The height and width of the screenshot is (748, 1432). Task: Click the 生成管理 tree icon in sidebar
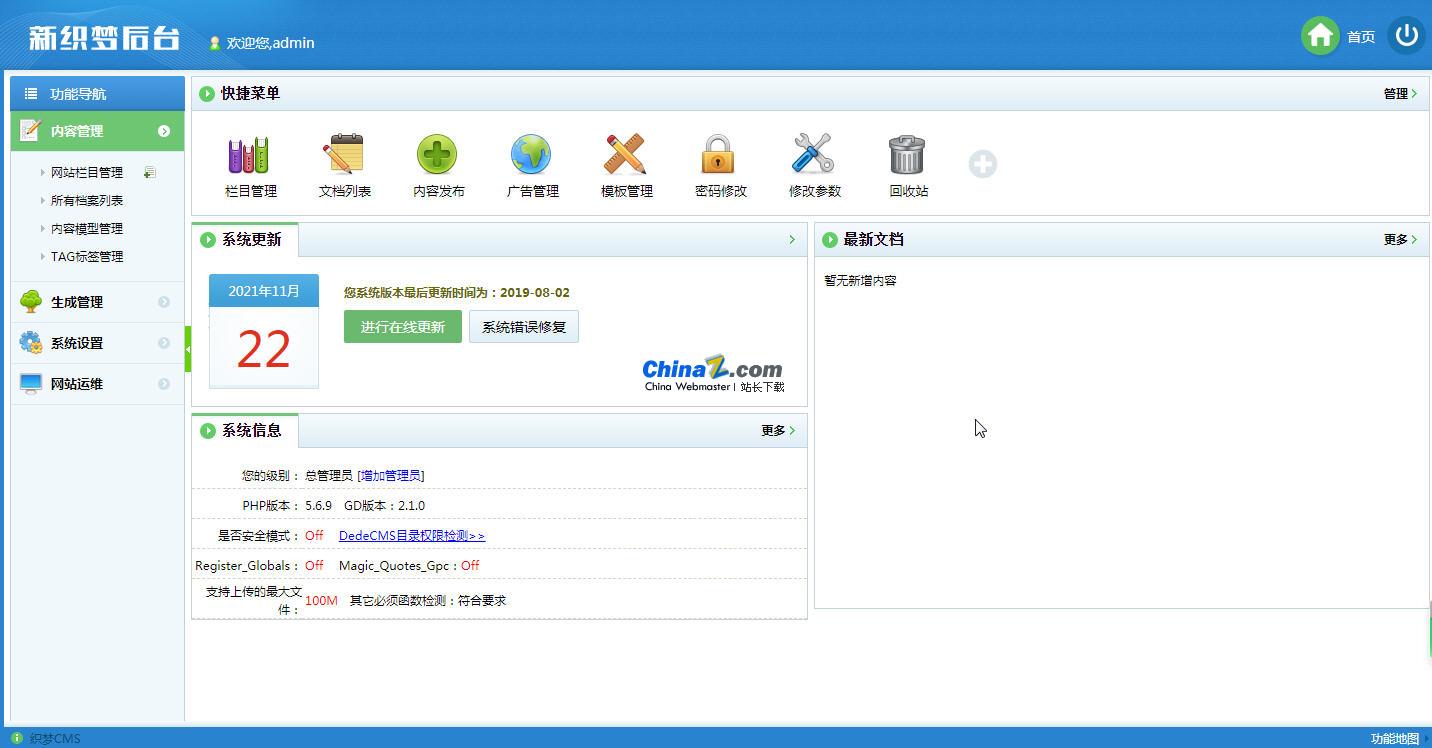tap(31, 301)
